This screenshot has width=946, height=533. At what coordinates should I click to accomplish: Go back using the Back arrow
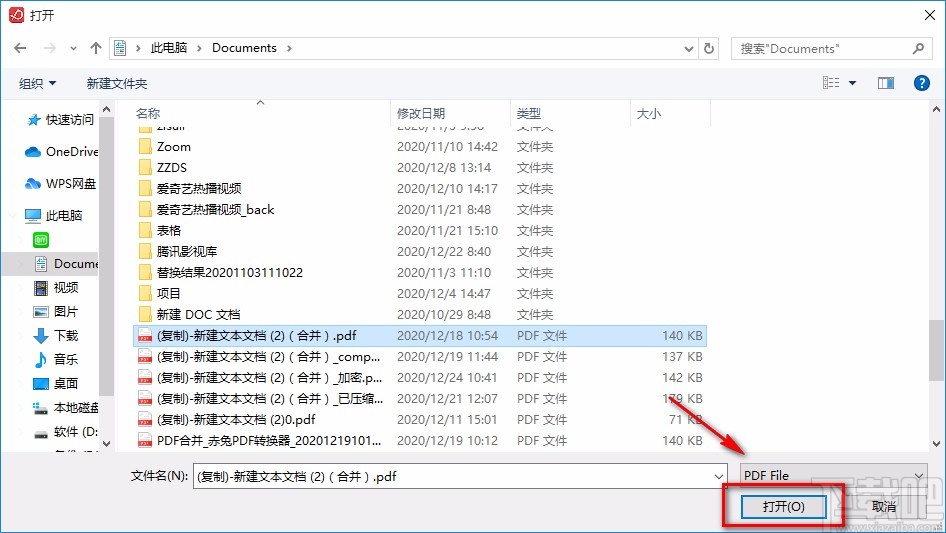point(20,48)
